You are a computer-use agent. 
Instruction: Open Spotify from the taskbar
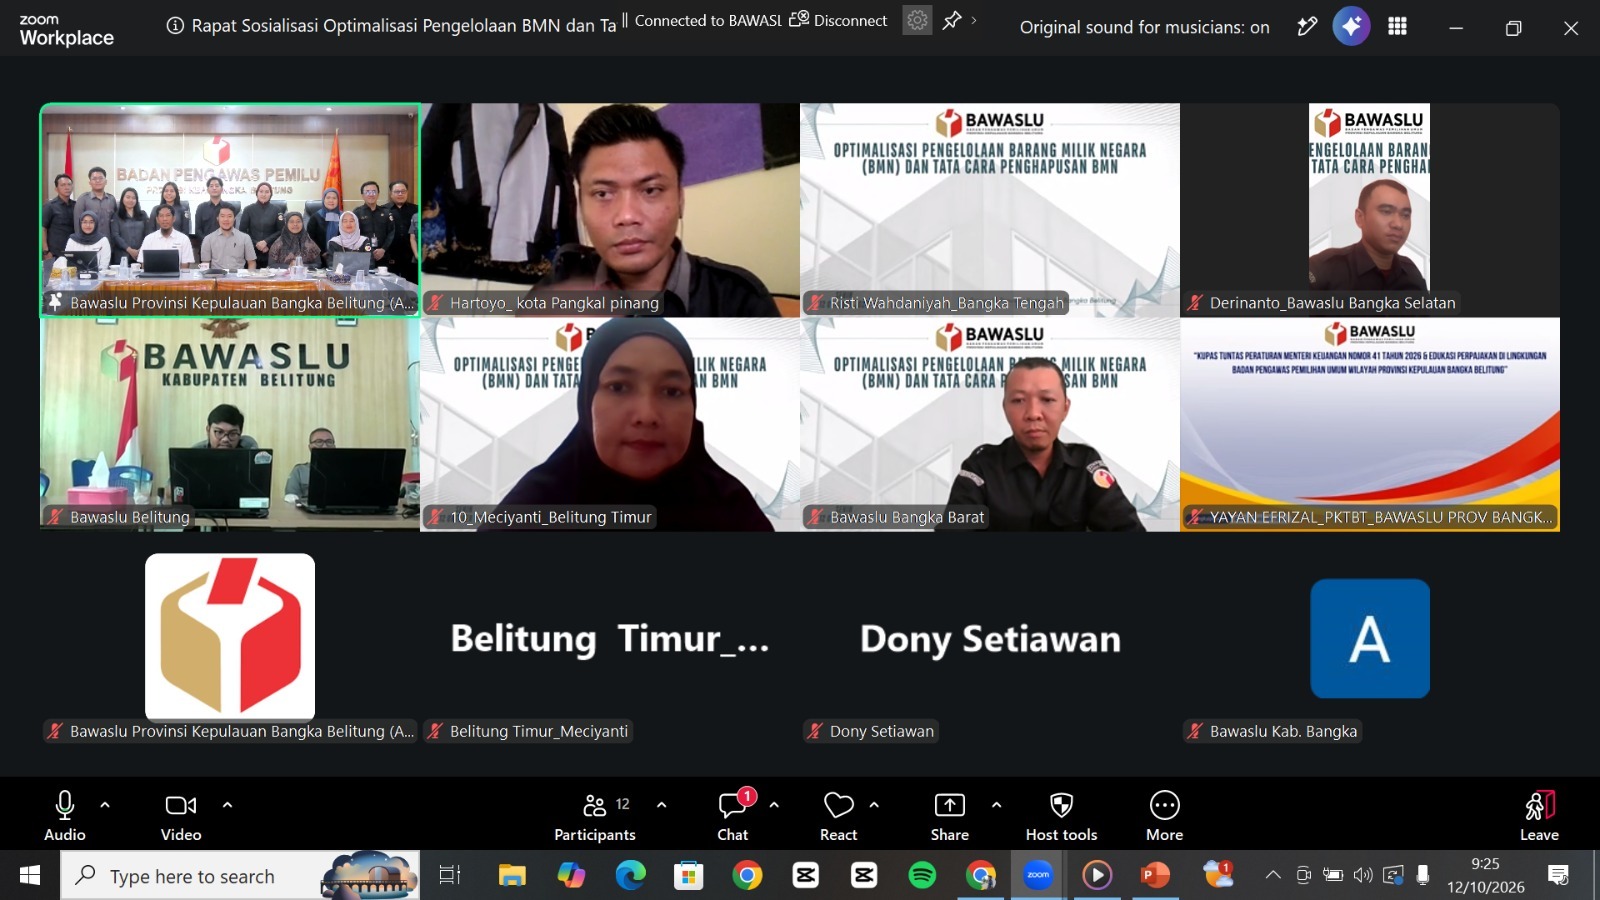click(x=922, y=876)
